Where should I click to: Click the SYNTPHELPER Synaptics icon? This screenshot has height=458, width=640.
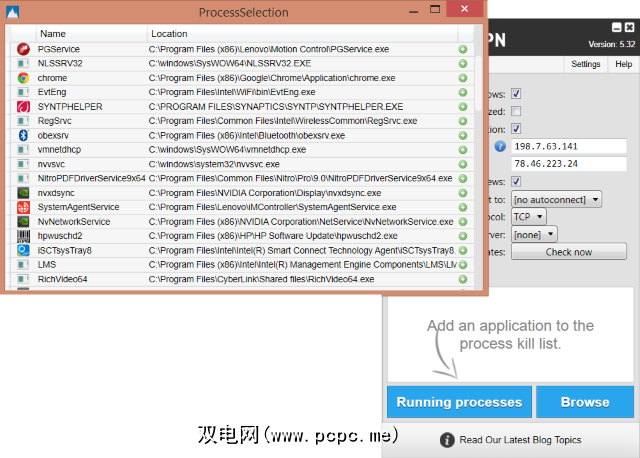[x=23, y=107]
